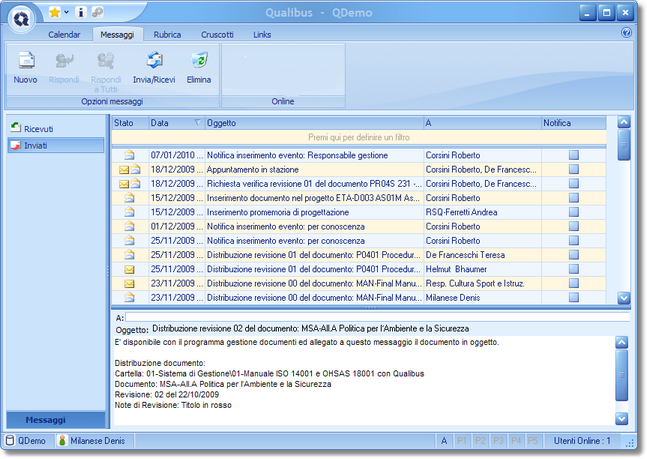
Task: Sort by the Notifica column header
Action: 574,123
